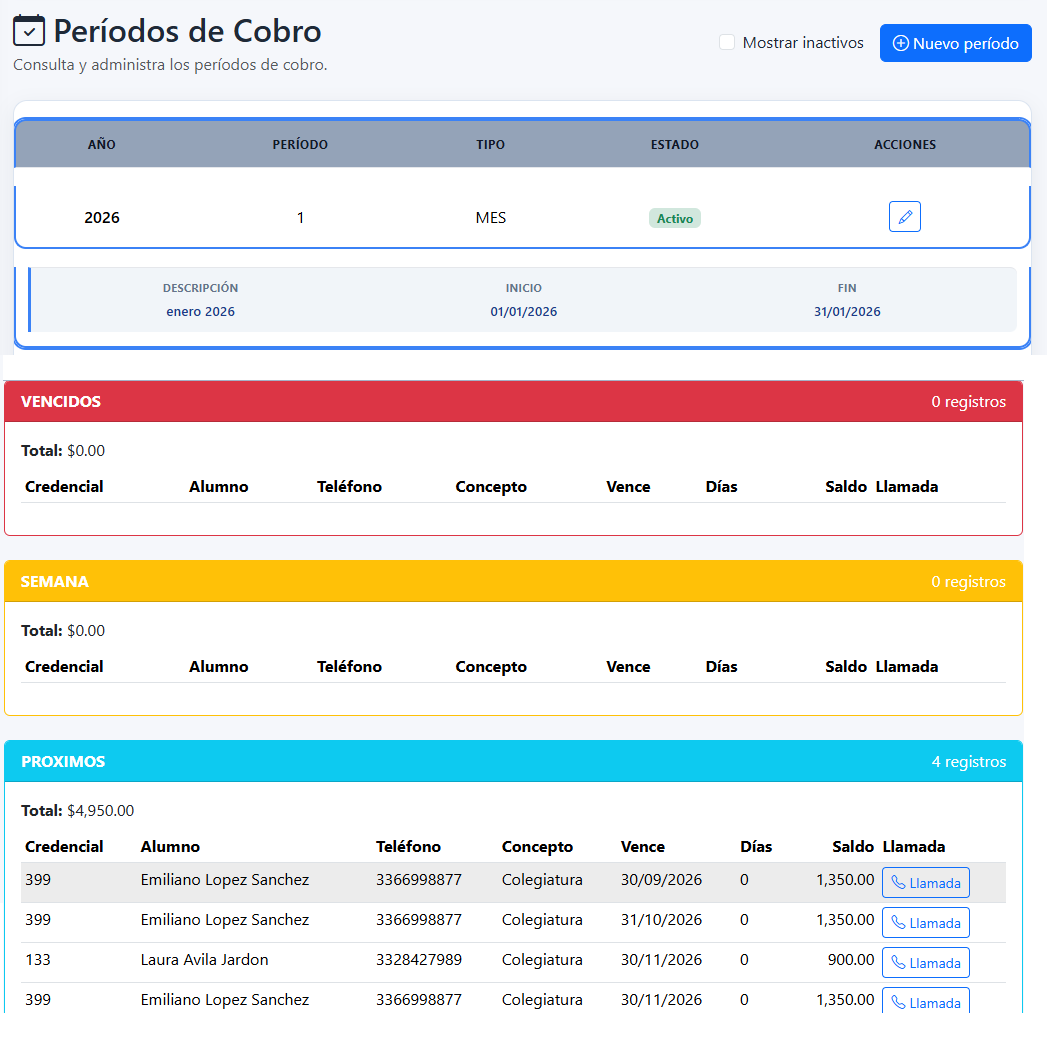The image size is (1047, 1052).
Task: Click the Saldo header in PROXIMOS table
Action: (x=852, y=847)
